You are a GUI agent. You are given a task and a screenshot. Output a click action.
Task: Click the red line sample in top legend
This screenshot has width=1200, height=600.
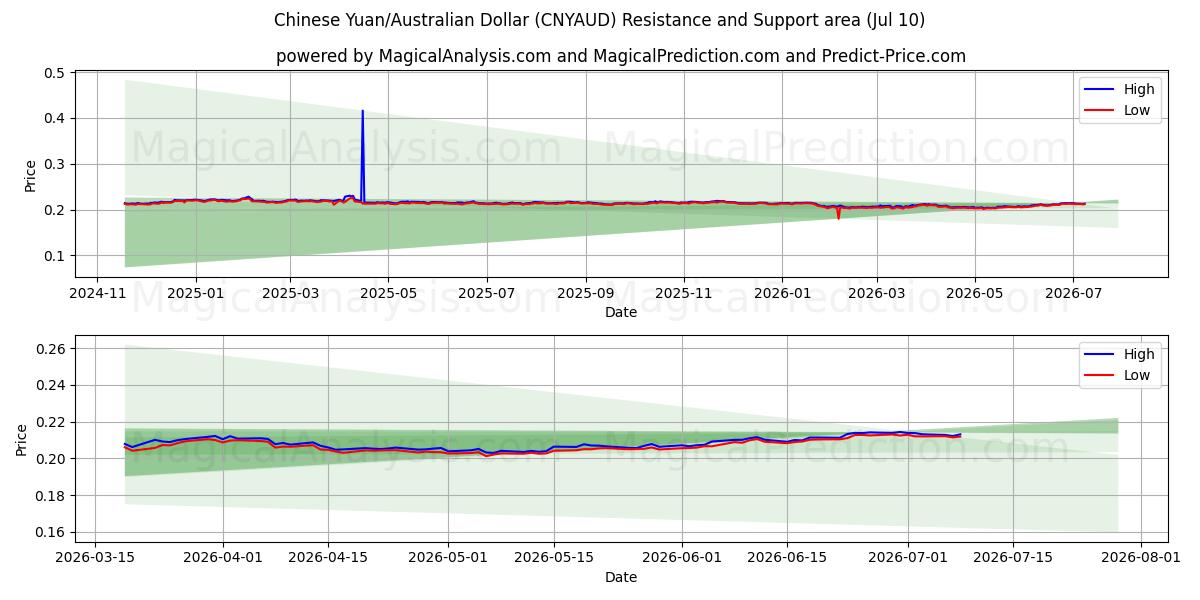pyautogui.click(x=1100, y=111)
